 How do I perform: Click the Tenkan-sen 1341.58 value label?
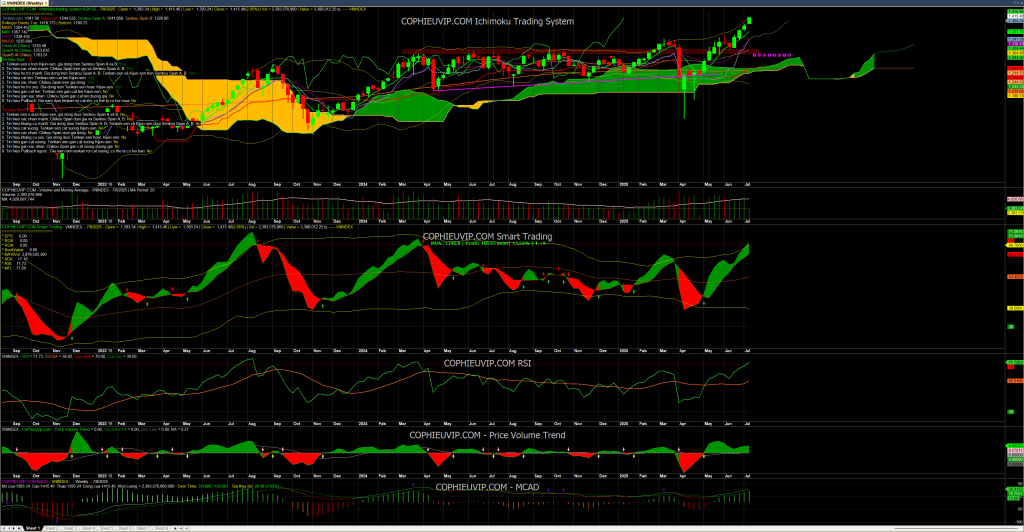(20, 18)
